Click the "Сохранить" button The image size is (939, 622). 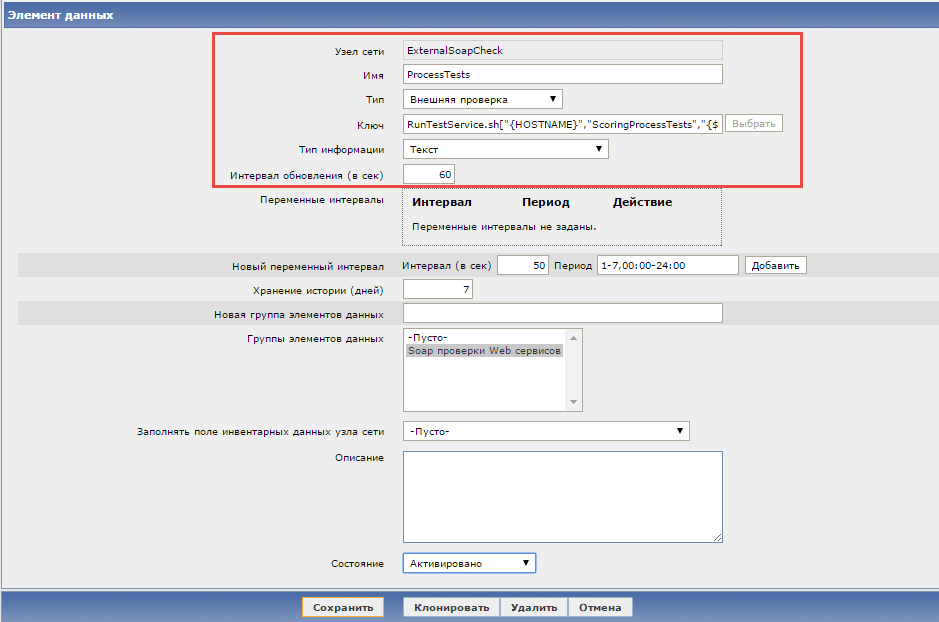coord(342,606)
